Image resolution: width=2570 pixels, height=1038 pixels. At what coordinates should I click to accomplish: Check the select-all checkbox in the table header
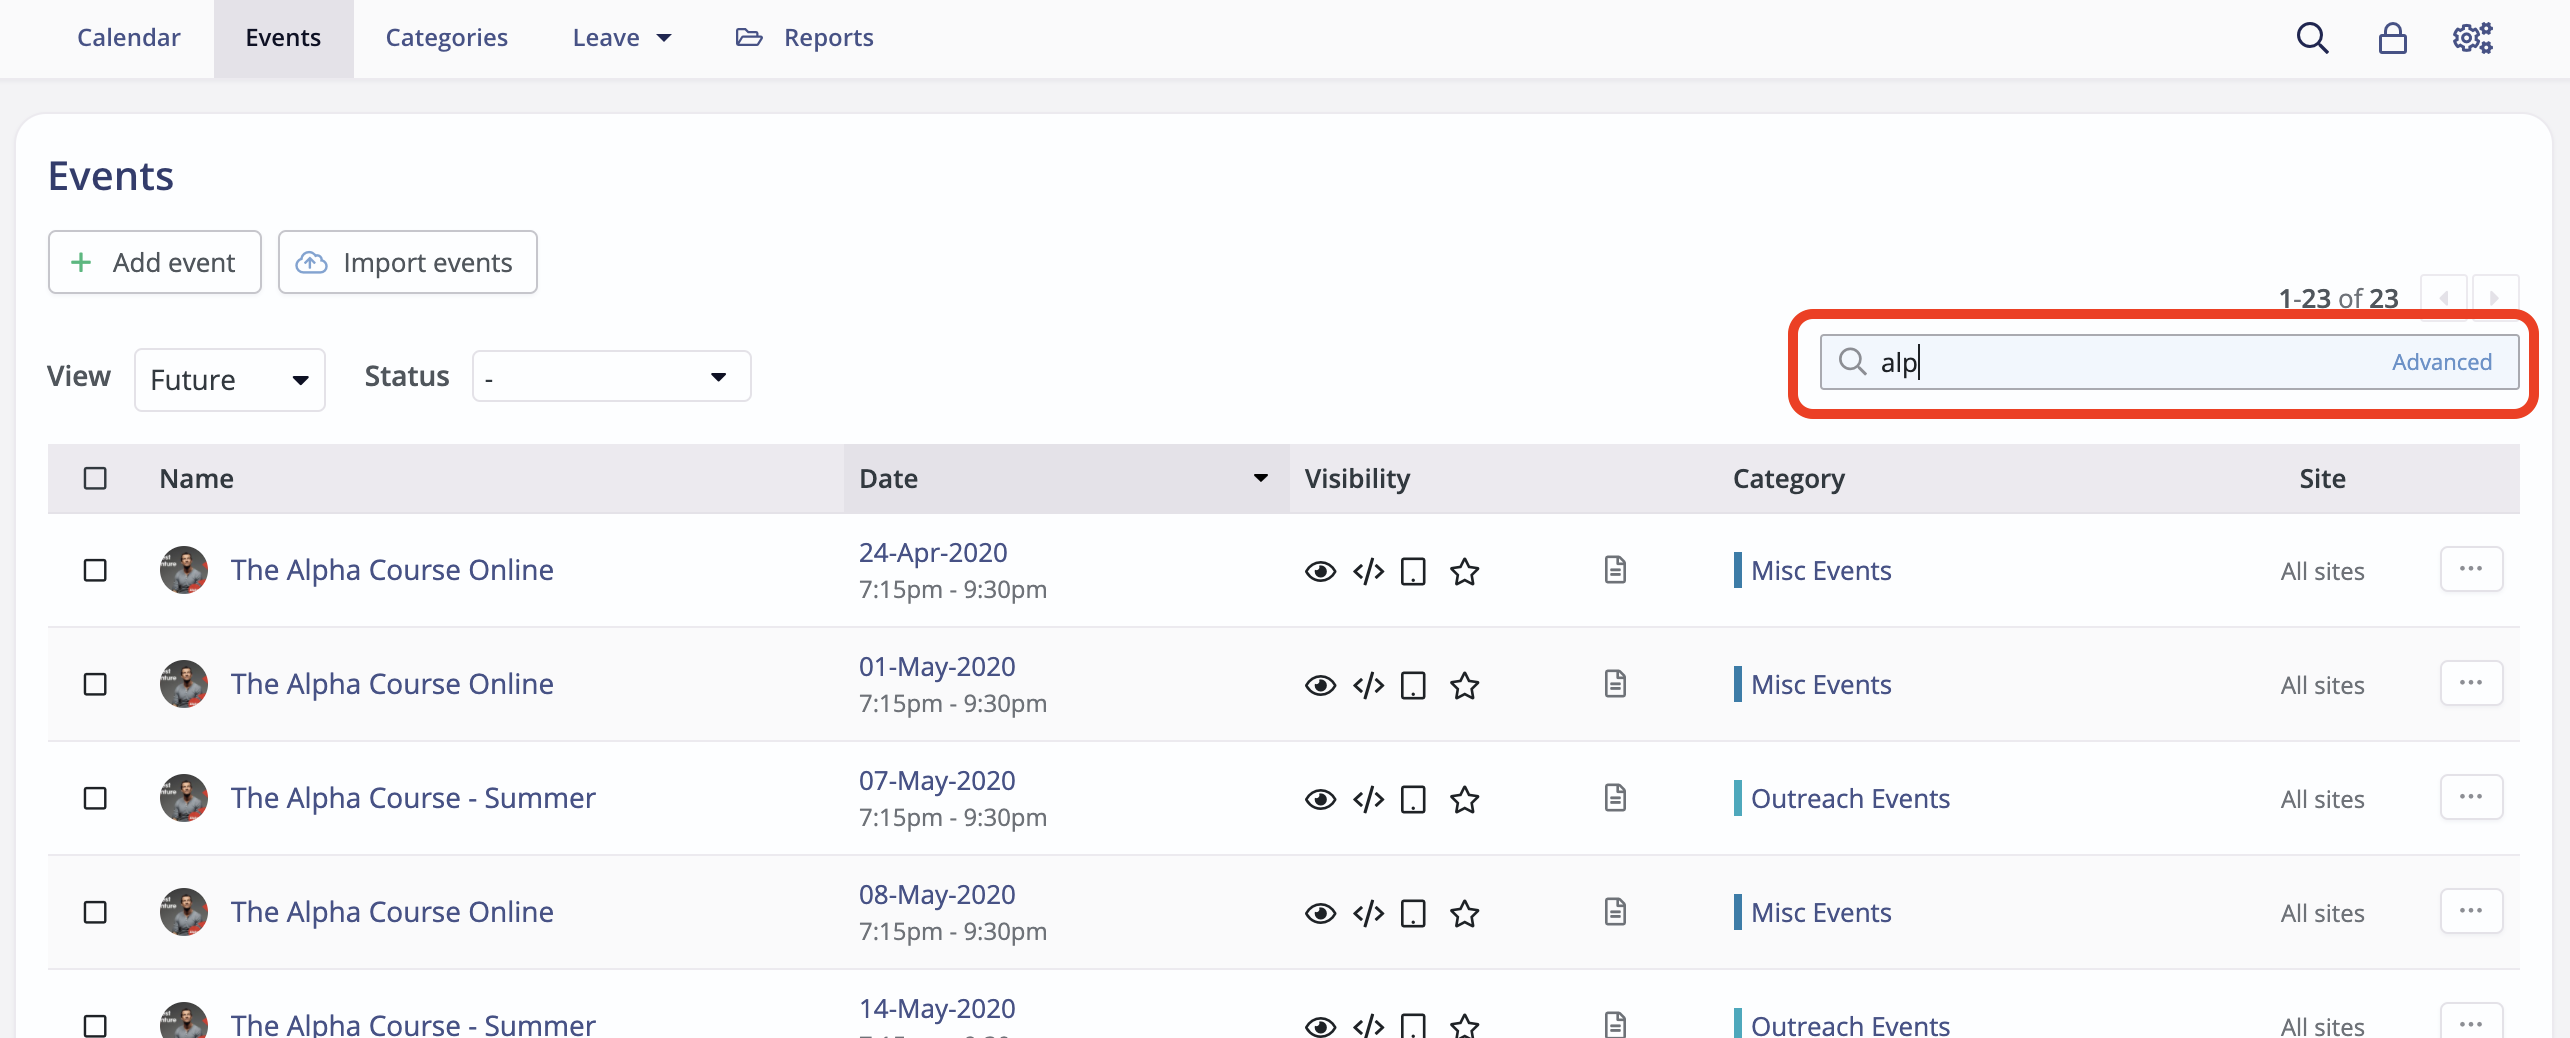click(95, 479)
